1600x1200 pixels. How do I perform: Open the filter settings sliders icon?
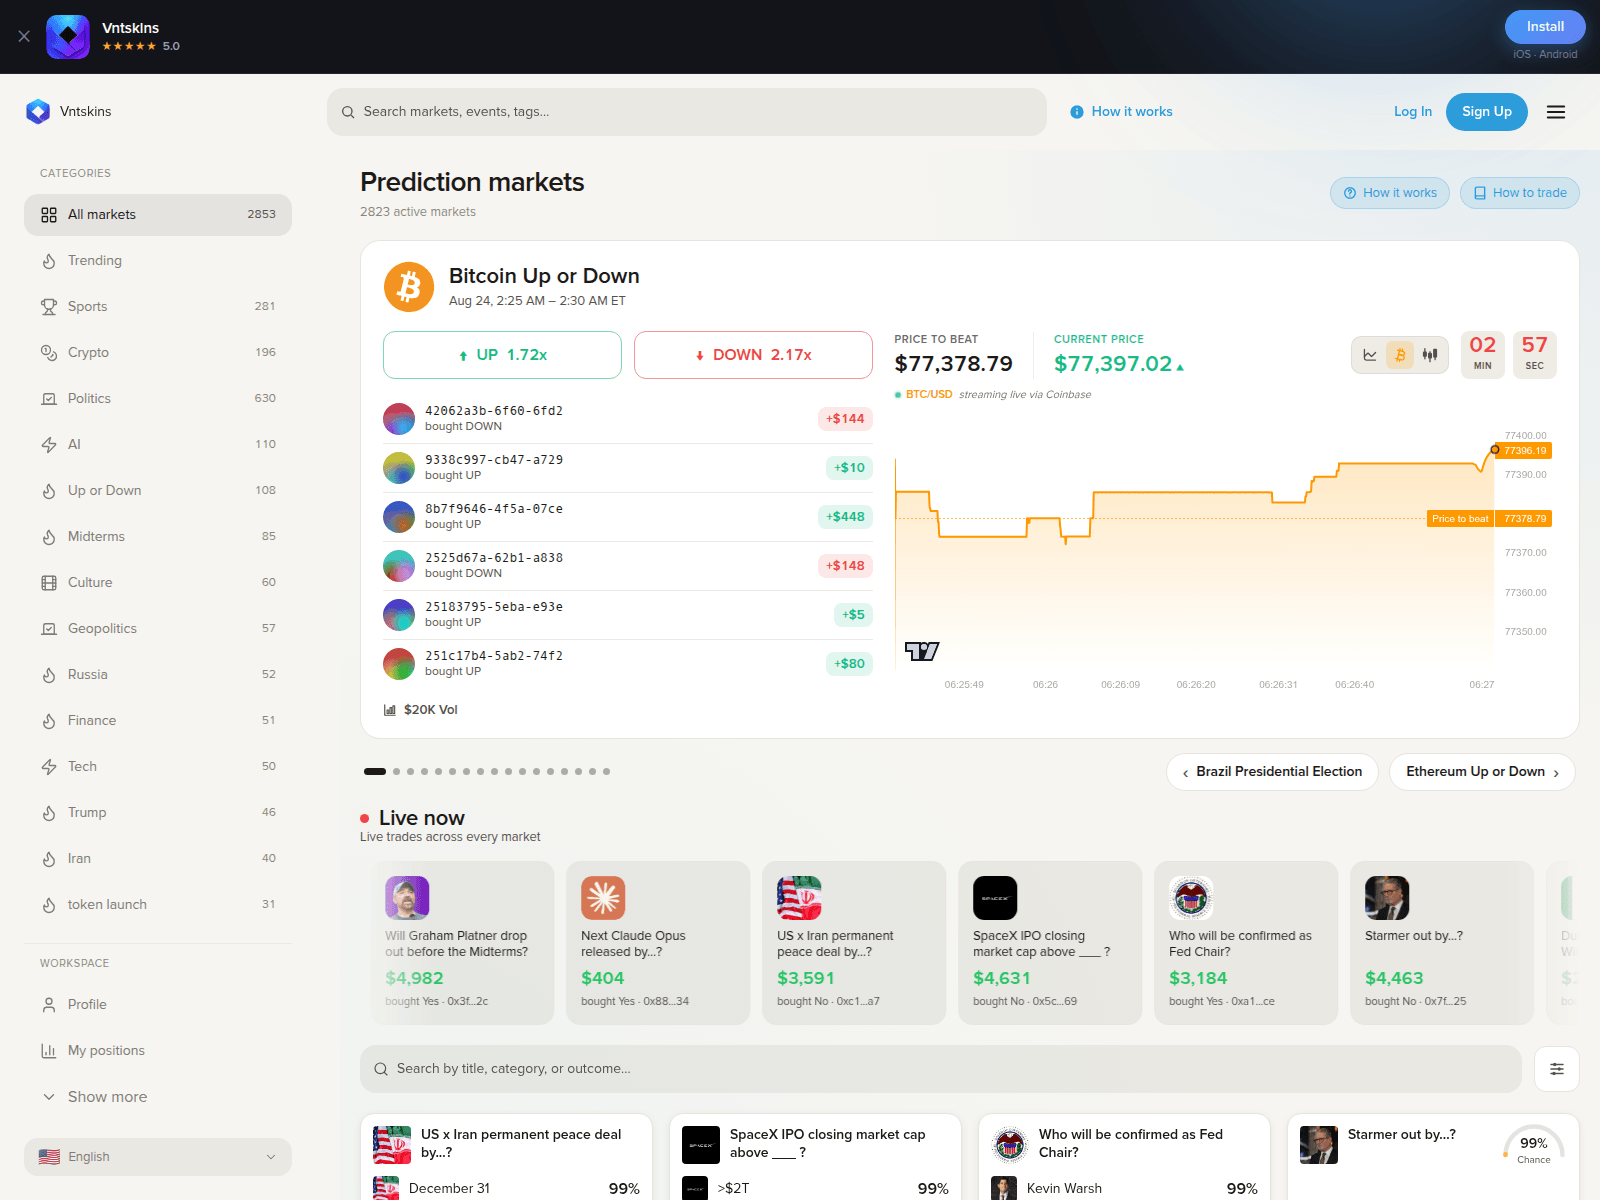point(1557,1069)
